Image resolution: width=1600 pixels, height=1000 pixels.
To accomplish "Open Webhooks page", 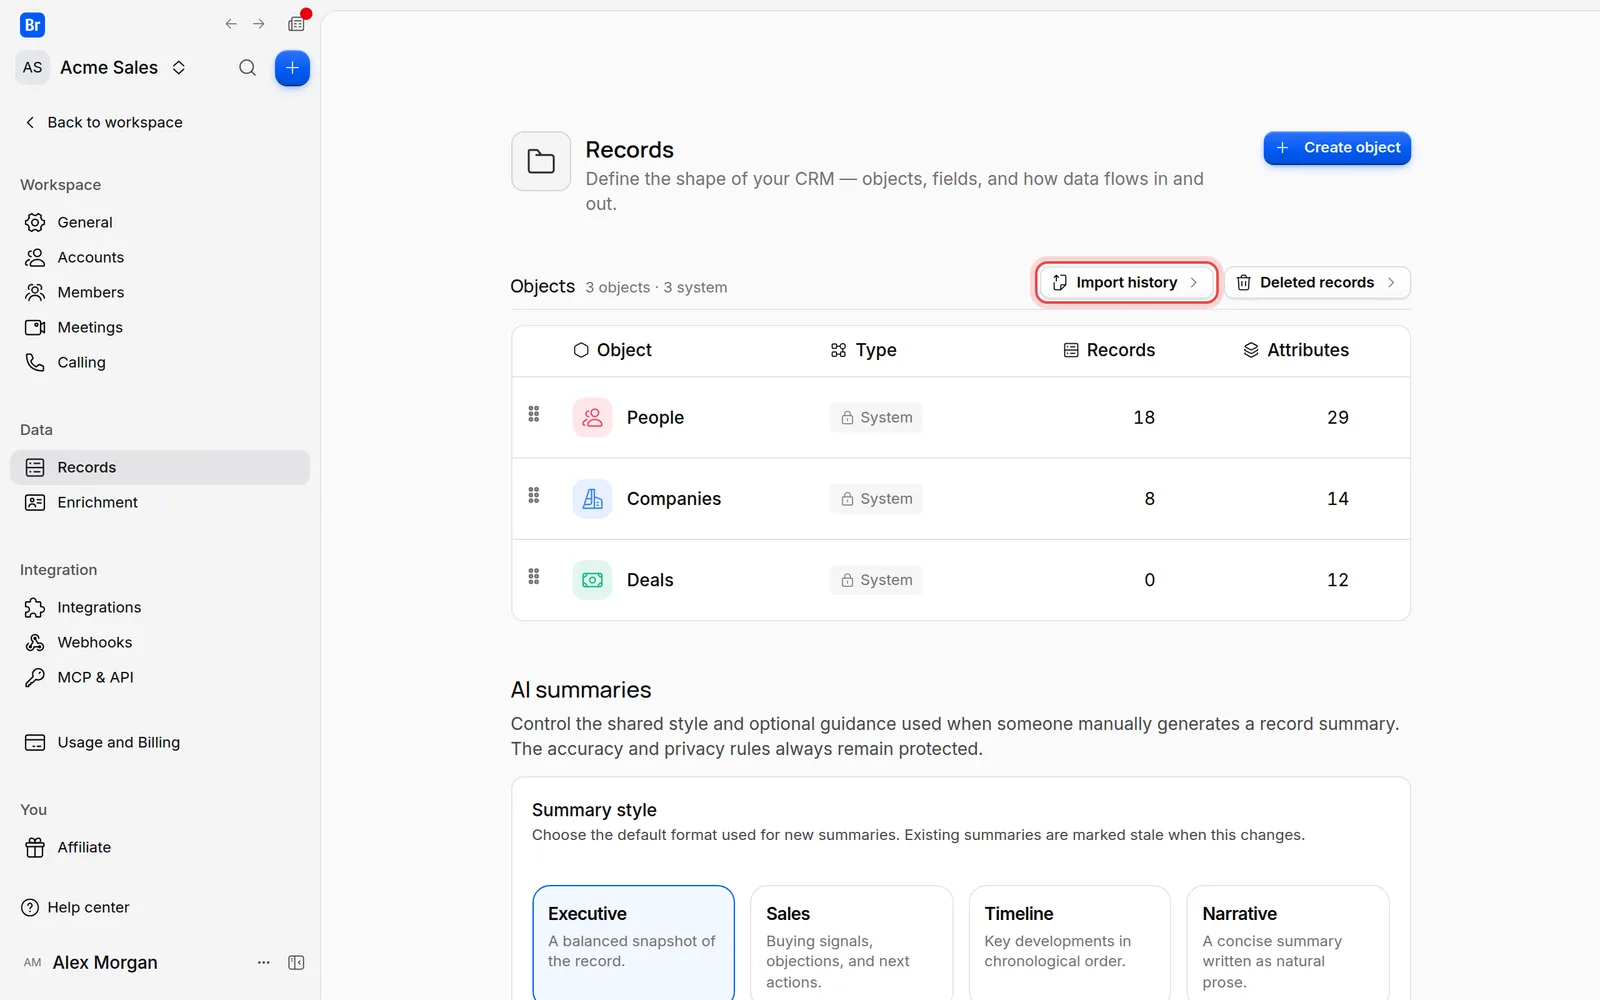I will pyautogui.click(x=160, y=642).
